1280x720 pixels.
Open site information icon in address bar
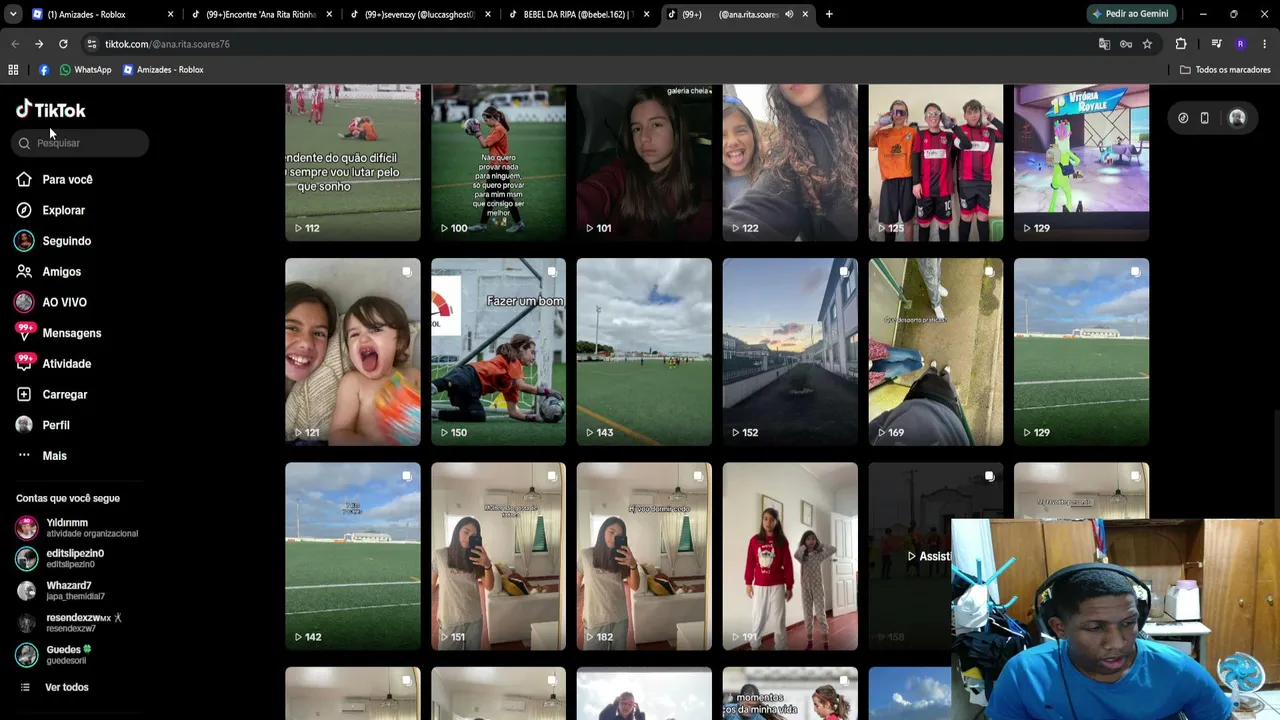(x=92, y=44)
